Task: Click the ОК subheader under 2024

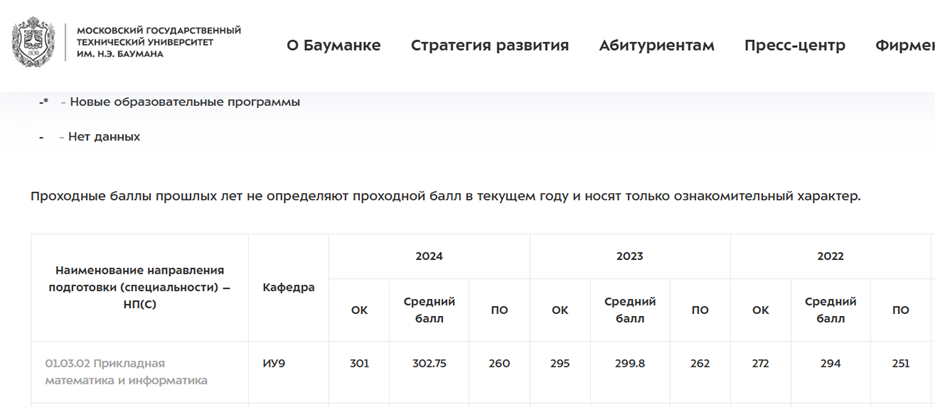Action: point(360,310)
